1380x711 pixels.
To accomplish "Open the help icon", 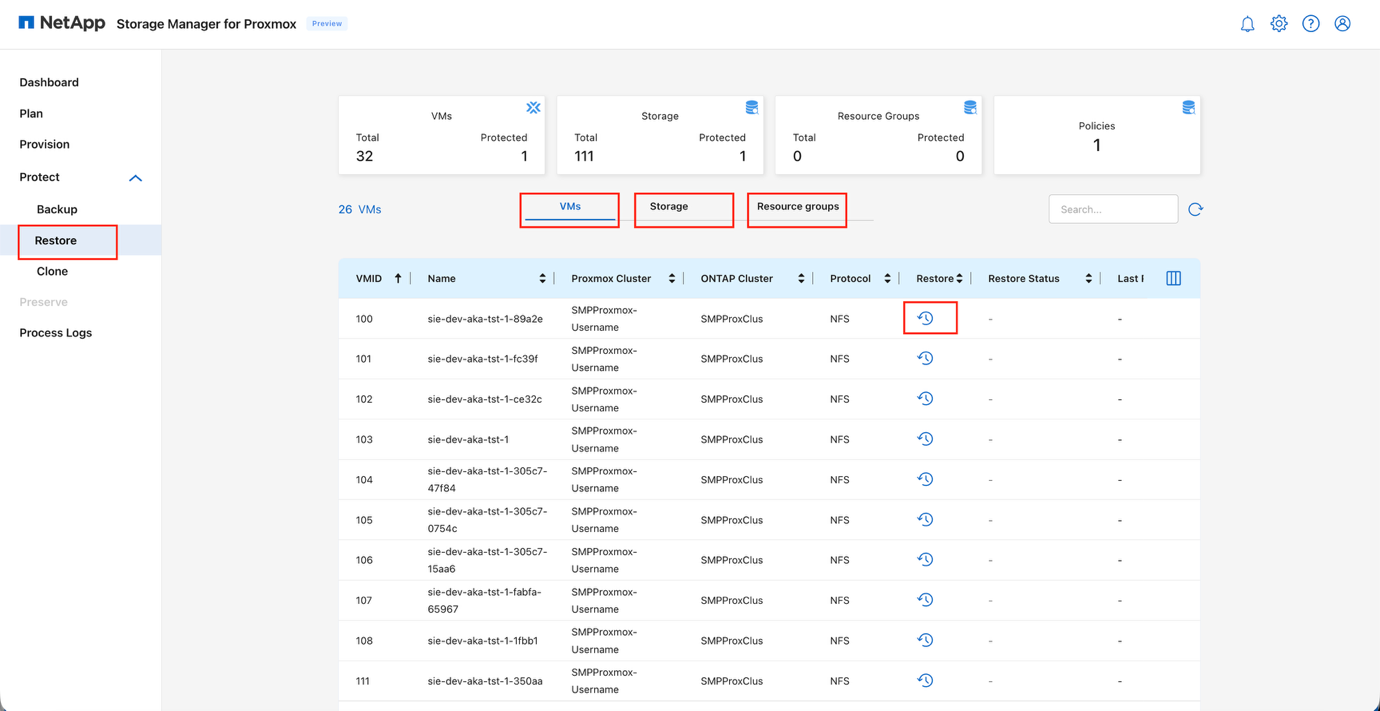I will [x=1311, y=23].
